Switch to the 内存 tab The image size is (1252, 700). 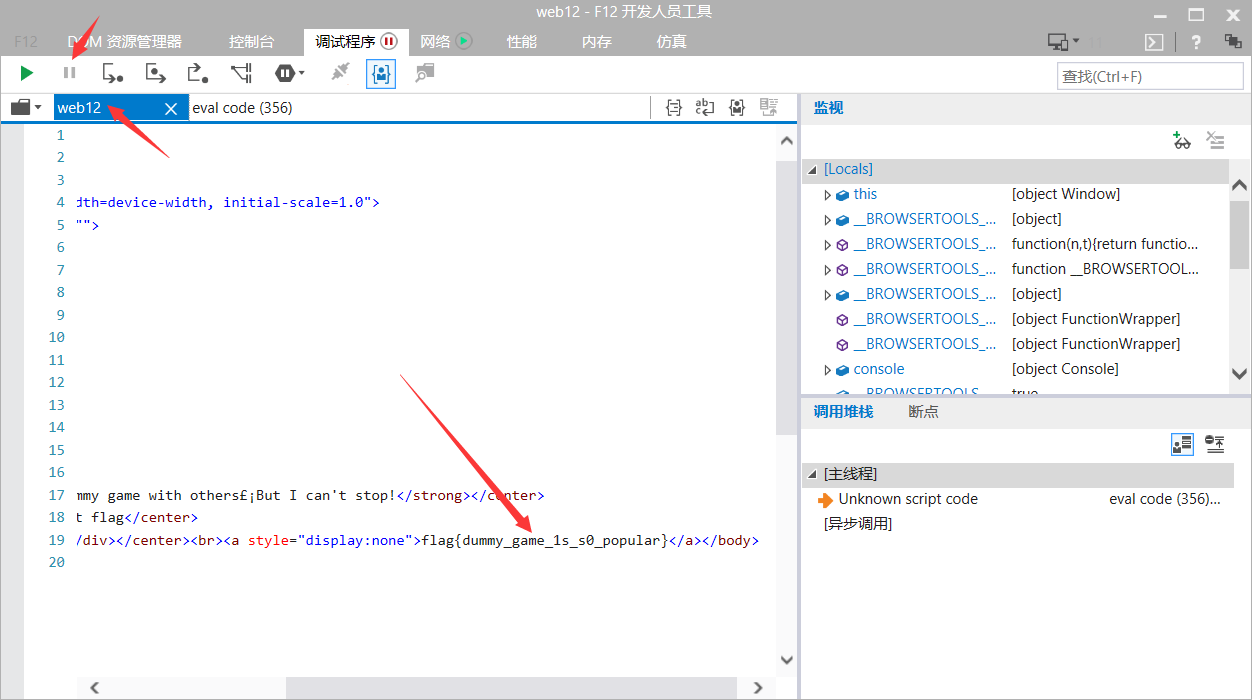click(597, 42)
